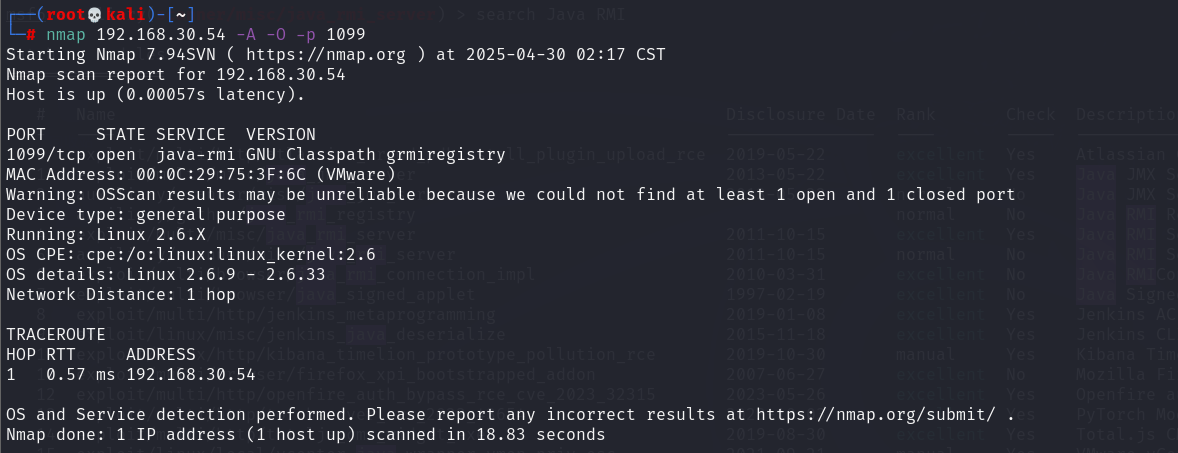Screen dimensions: 1178x453
Task: Click the -A flag in the command
Action: [x=245, y=35]
